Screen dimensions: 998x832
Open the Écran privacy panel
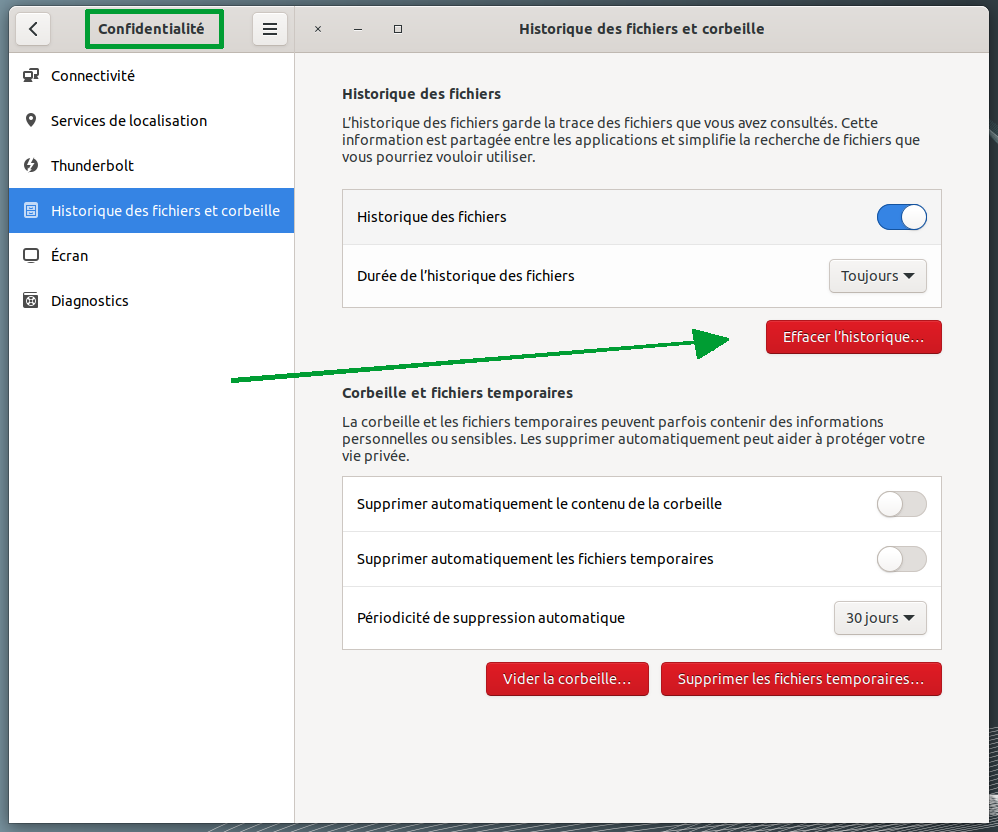(151, 255)
